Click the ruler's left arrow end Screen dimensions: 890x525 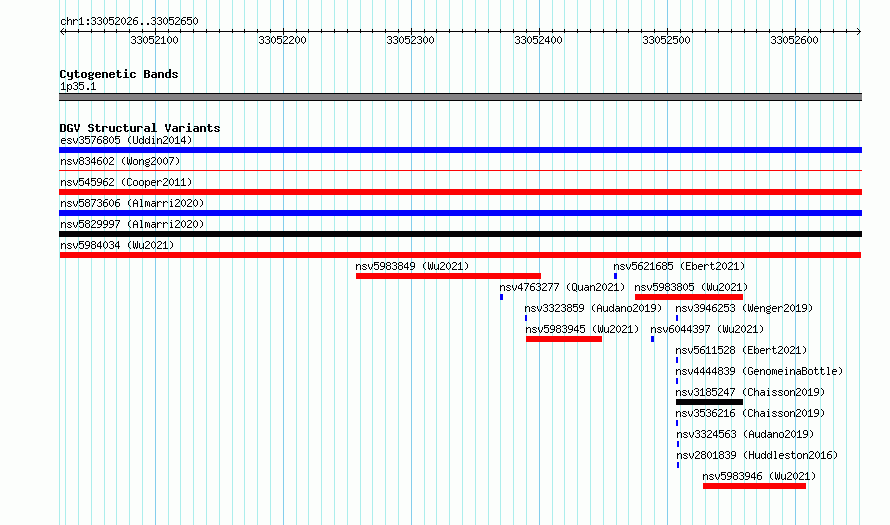62,32
